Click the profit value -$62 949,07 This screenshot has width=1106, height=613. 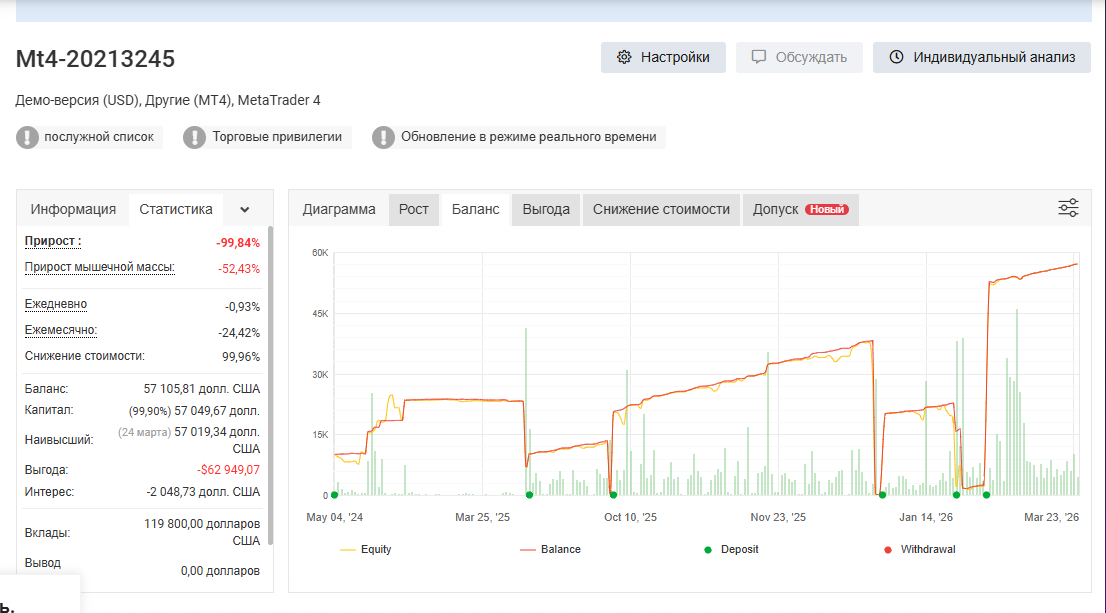coord(229,470)
